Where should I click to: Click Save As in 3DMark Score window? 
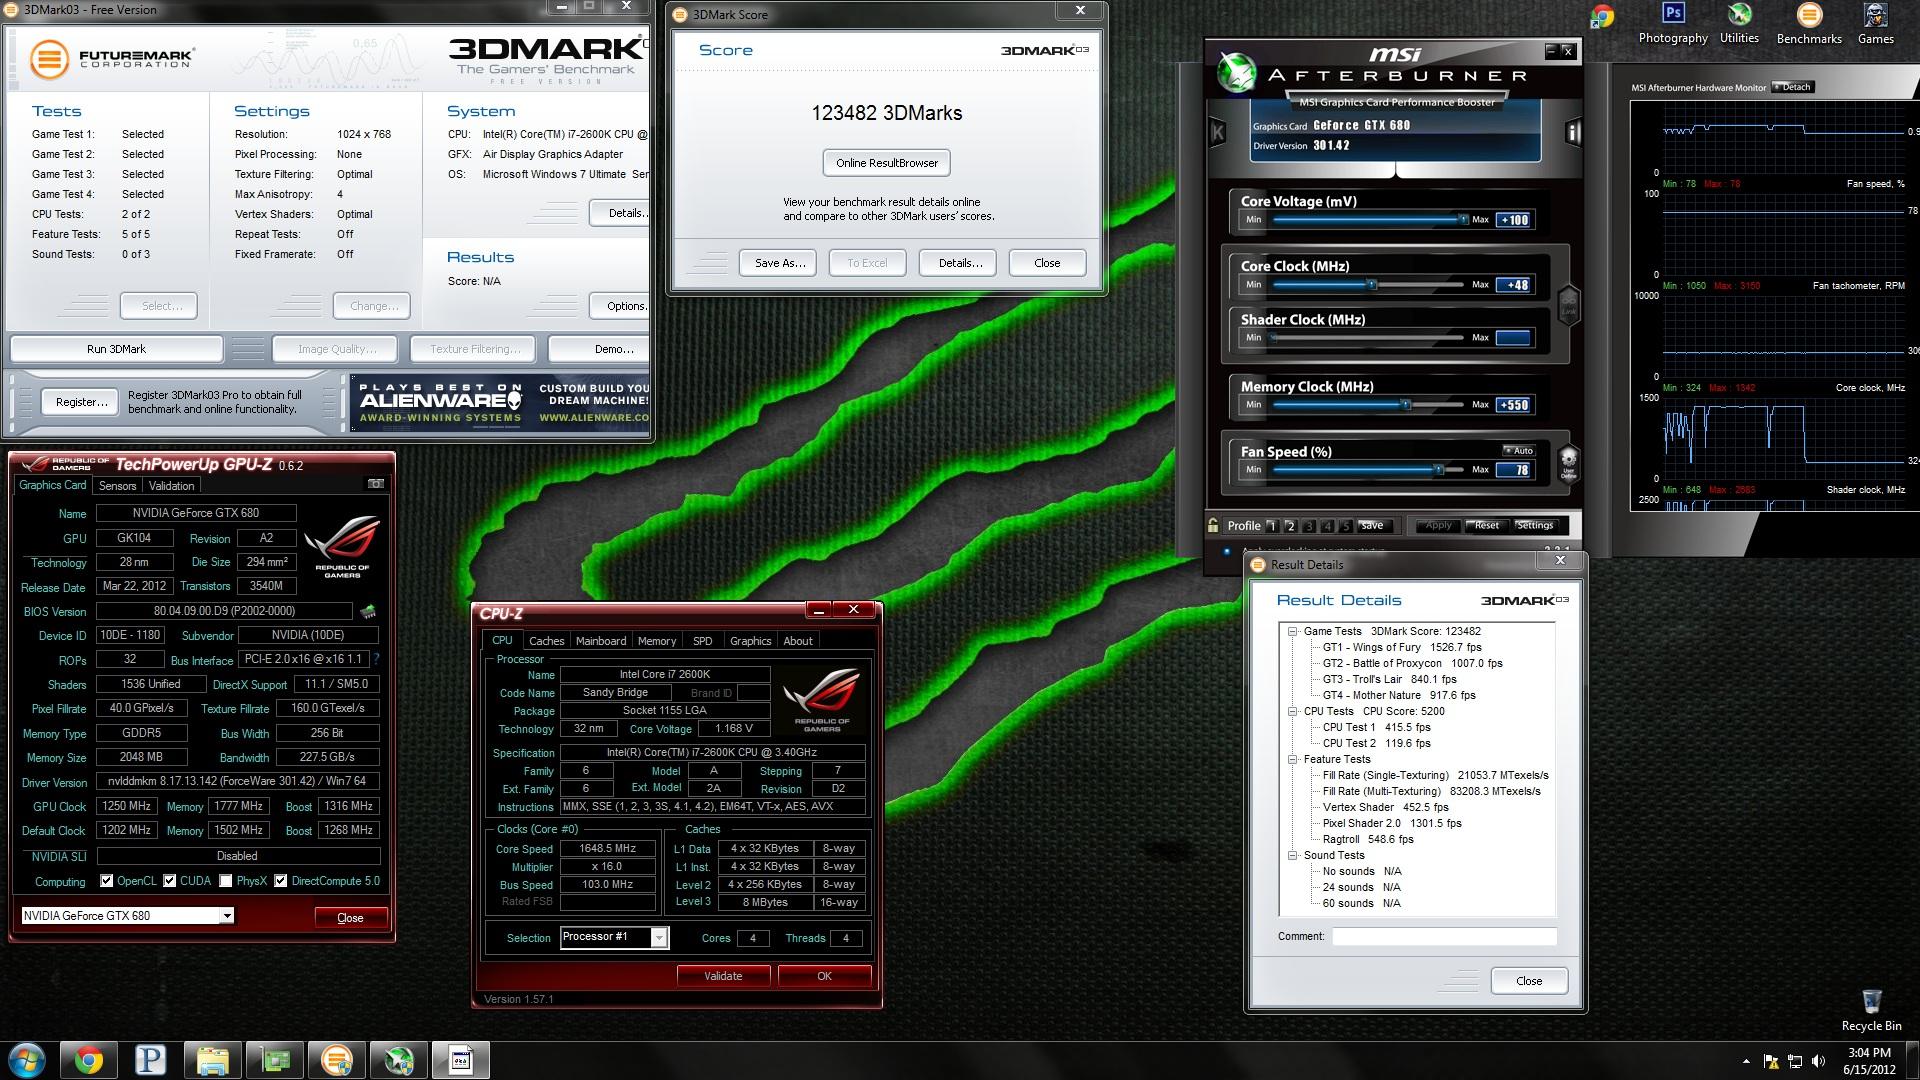pyautogui.click(x=779, y=263)
